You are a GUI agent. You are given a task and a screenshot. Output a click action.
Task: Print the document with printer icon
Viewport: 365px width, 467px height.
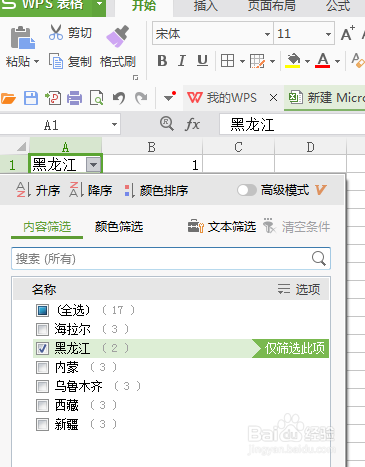pyautogui.click(x=74, y=98)
